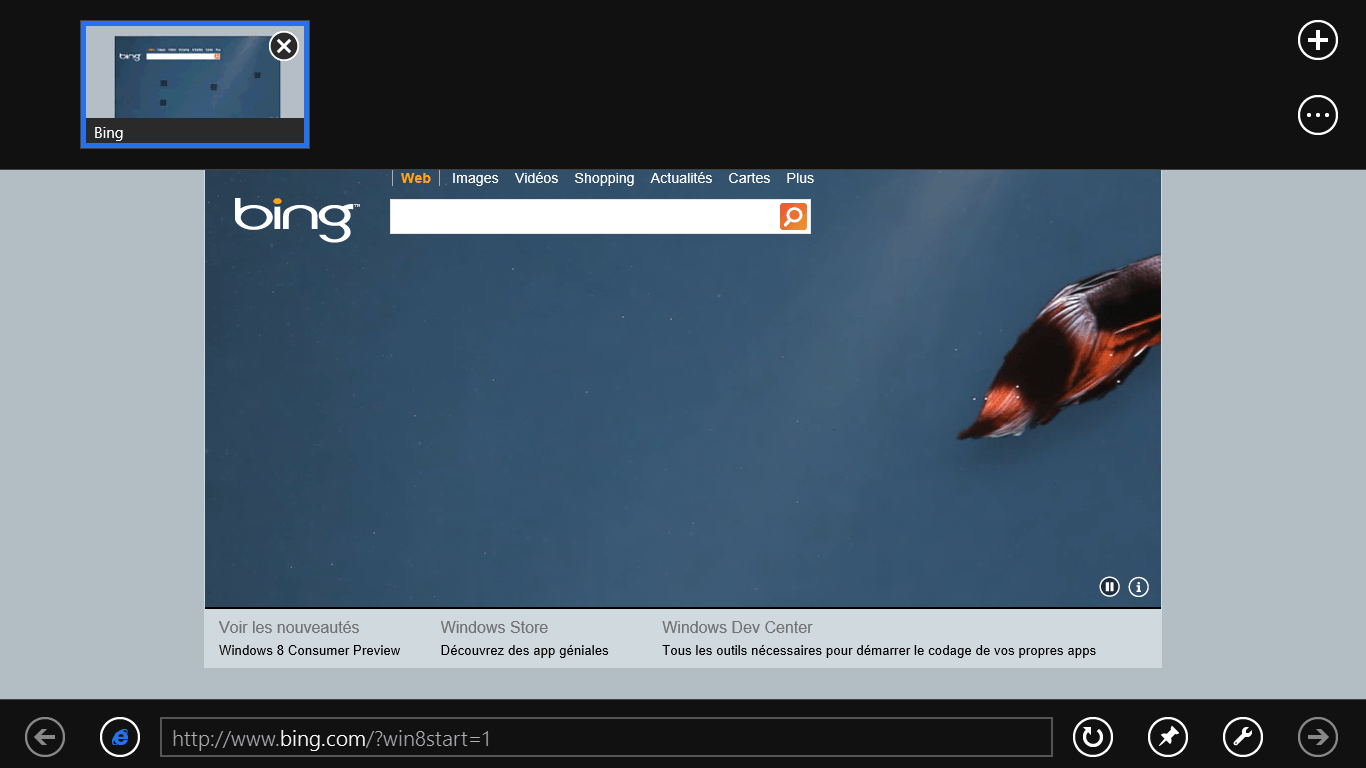The image size is (1366, 768).
Task: Open Windows Store heading link
Action: point(494,627)
